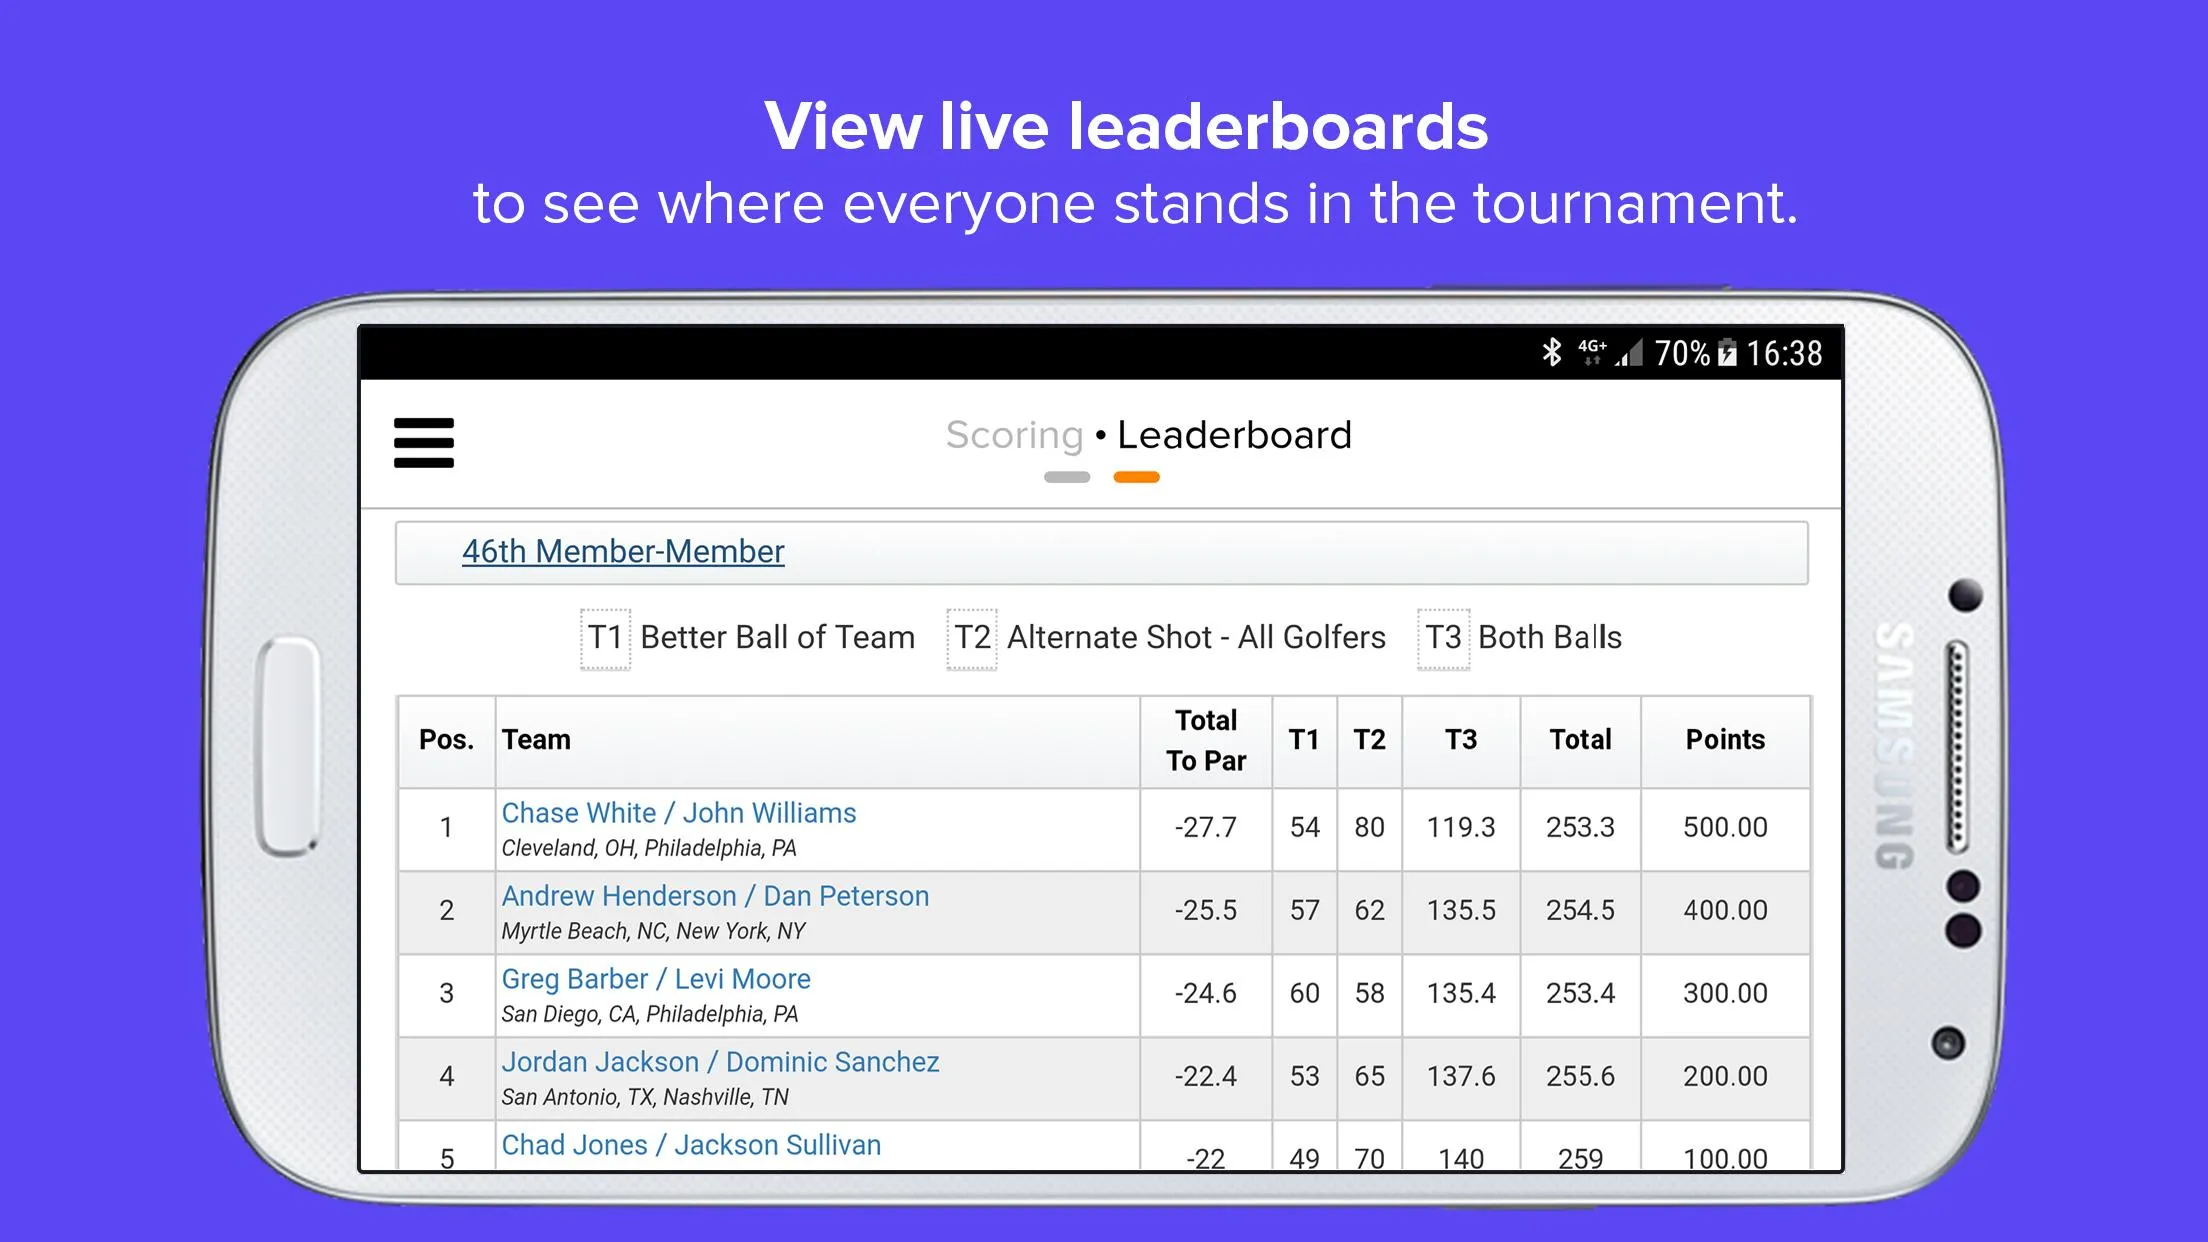The height and width of the screenshot is (1242, 2208).
Task: Tap the 46th Member-Member tournament title
Action: pos(625,549)
